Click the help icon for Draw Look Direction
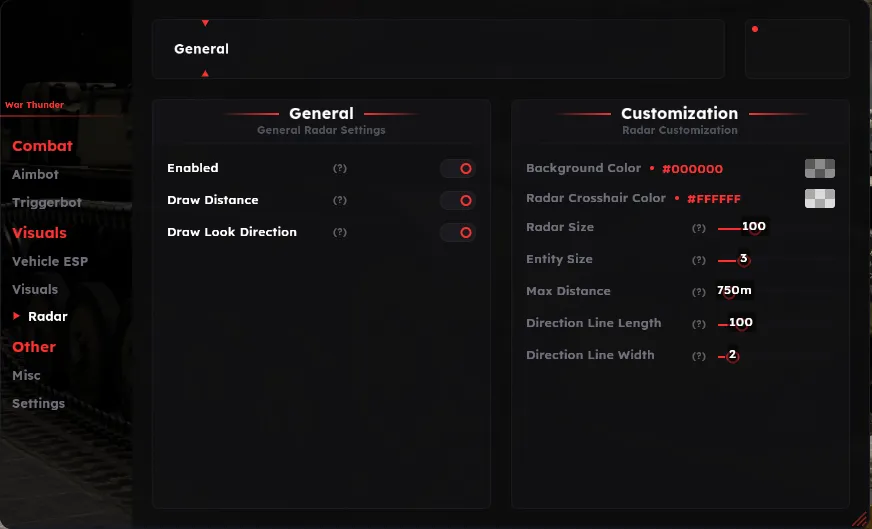This screenshot has height=529, width=872. [x=340, y=233]
